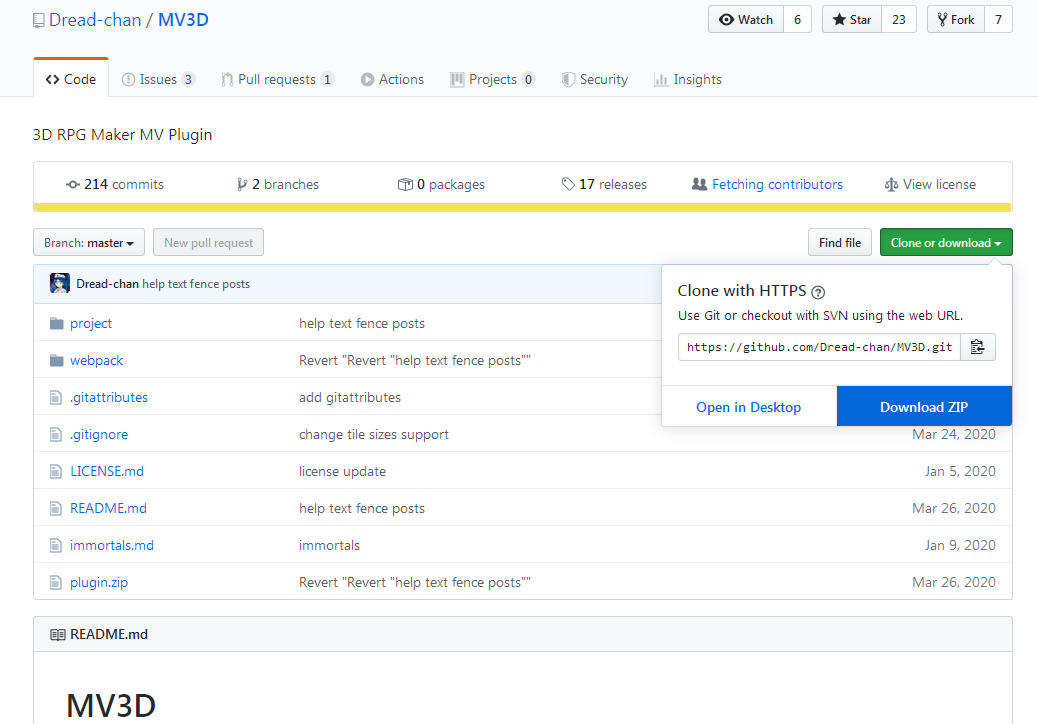Click the file icon beside .gitattributes
Image resolution: width=1038 pixels, height=724 pixels.
[x=56, y=398]
